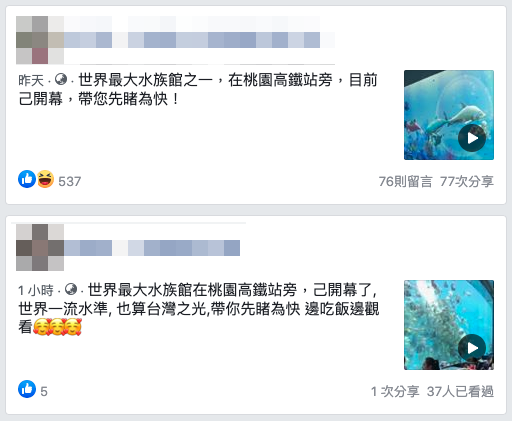Click the like icon on the second post

[x=27, y=389]
